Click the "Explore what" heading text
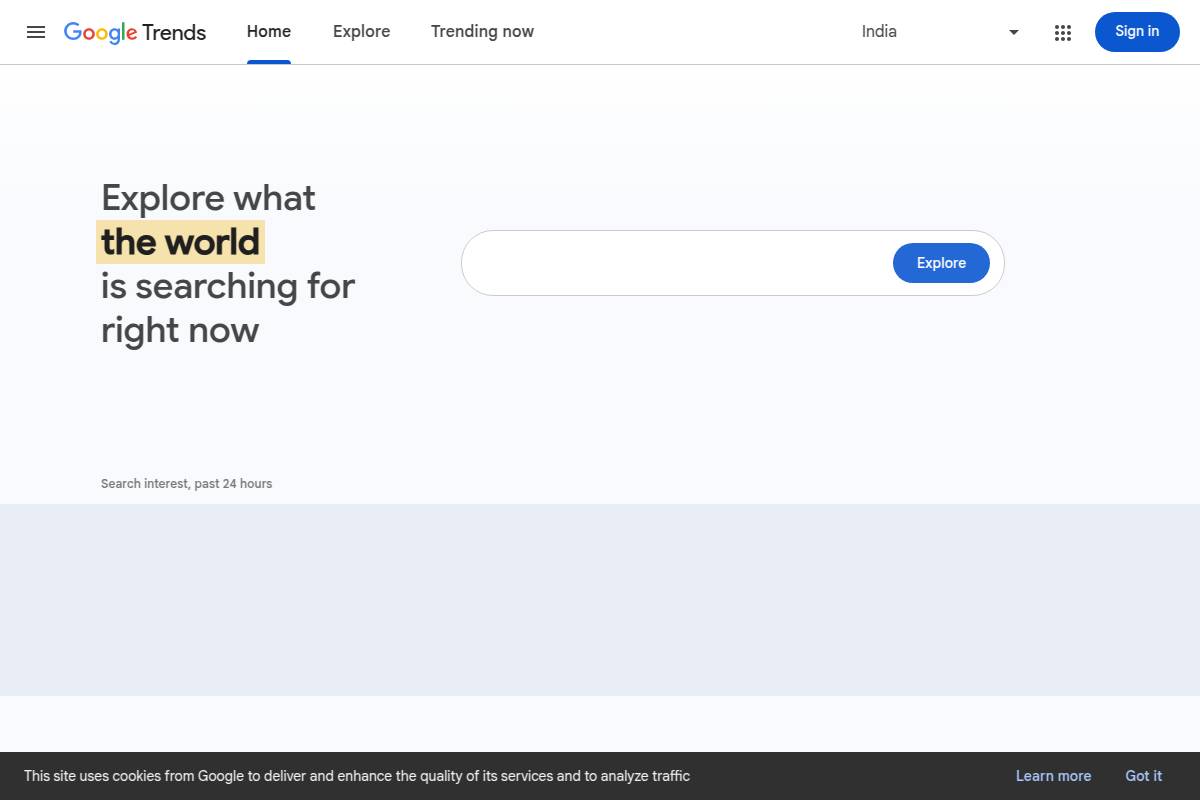Viewport: 1200px width, 800px height. point(208,198)
